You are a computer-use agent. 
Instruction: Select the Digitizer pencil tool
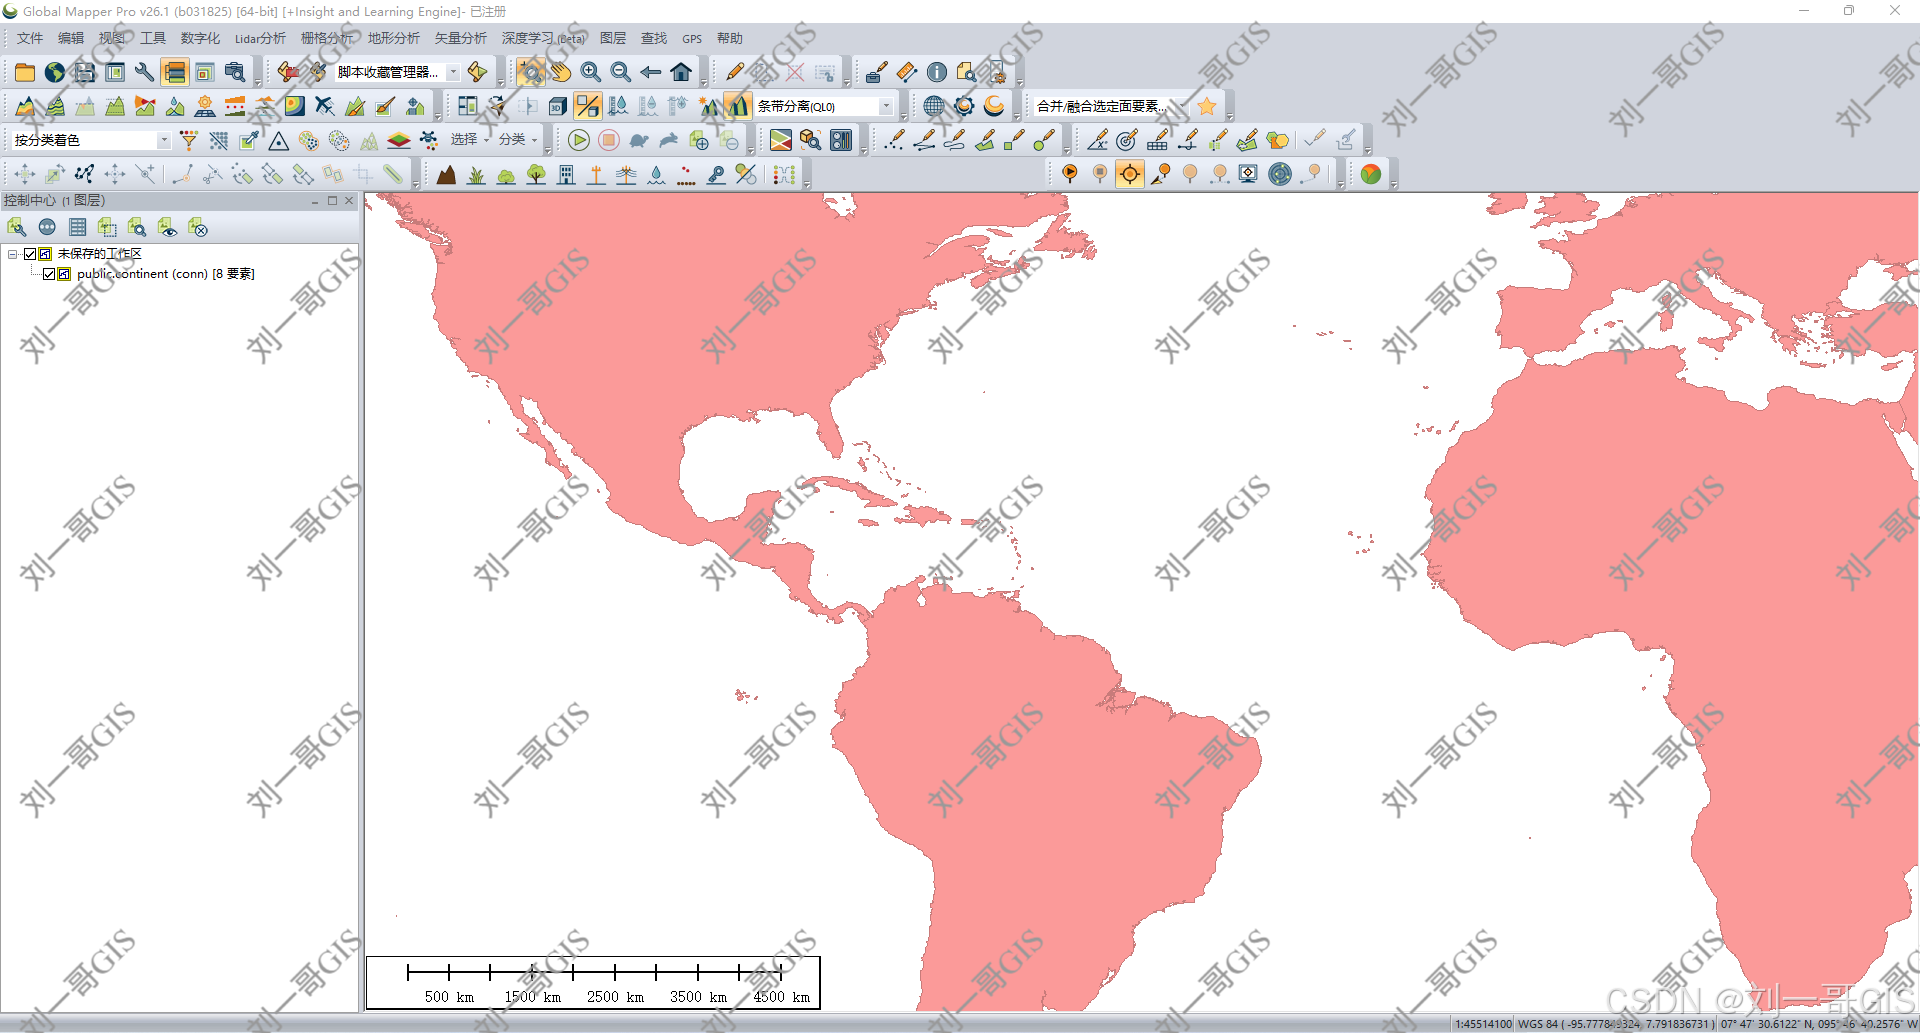tap(735, 72)
